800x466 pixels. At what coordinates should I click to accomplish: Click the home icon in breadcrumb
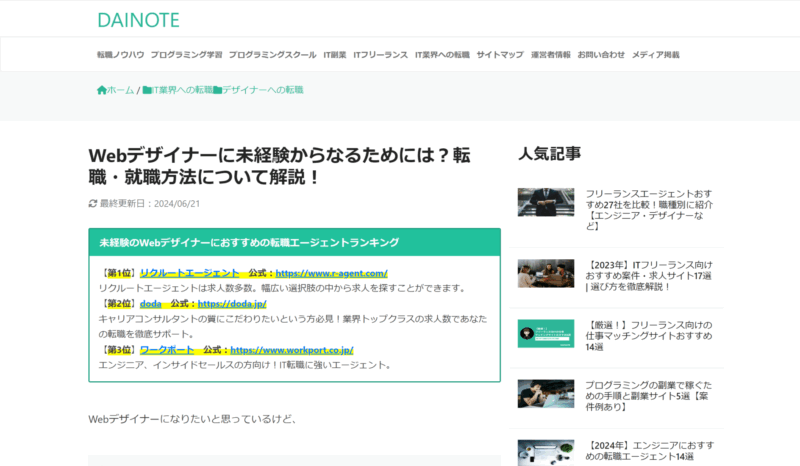tap(101, 90)
